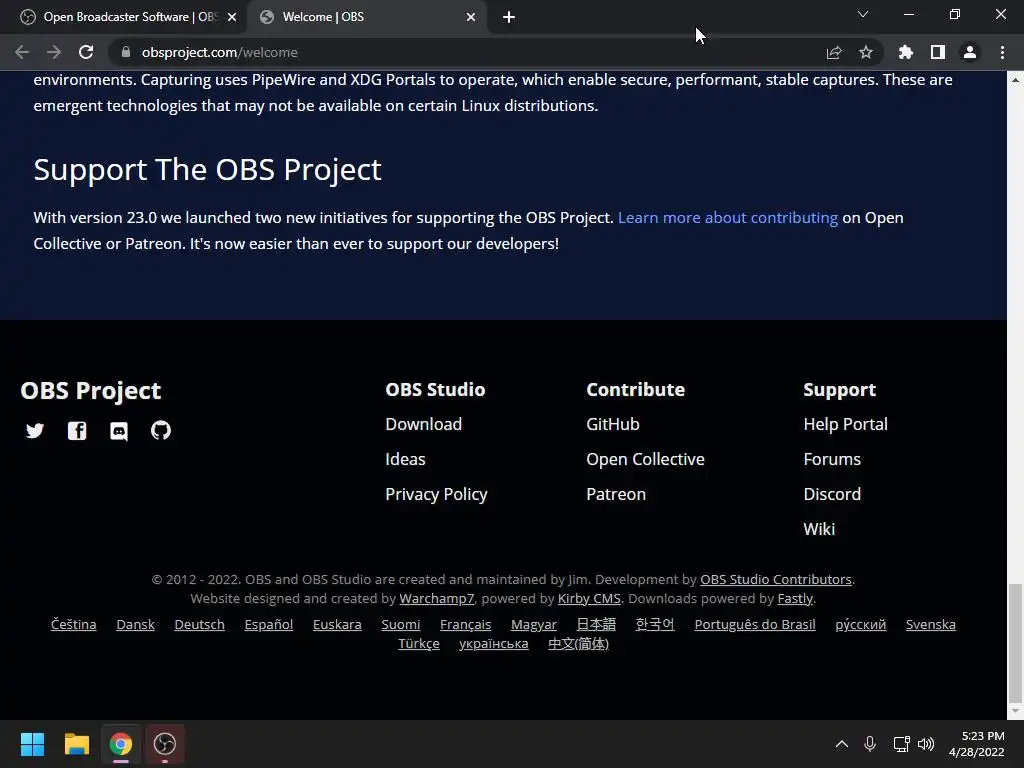Open the volume tray icon
Screen dimensions: 1024x768
click(x=926, y=744)
